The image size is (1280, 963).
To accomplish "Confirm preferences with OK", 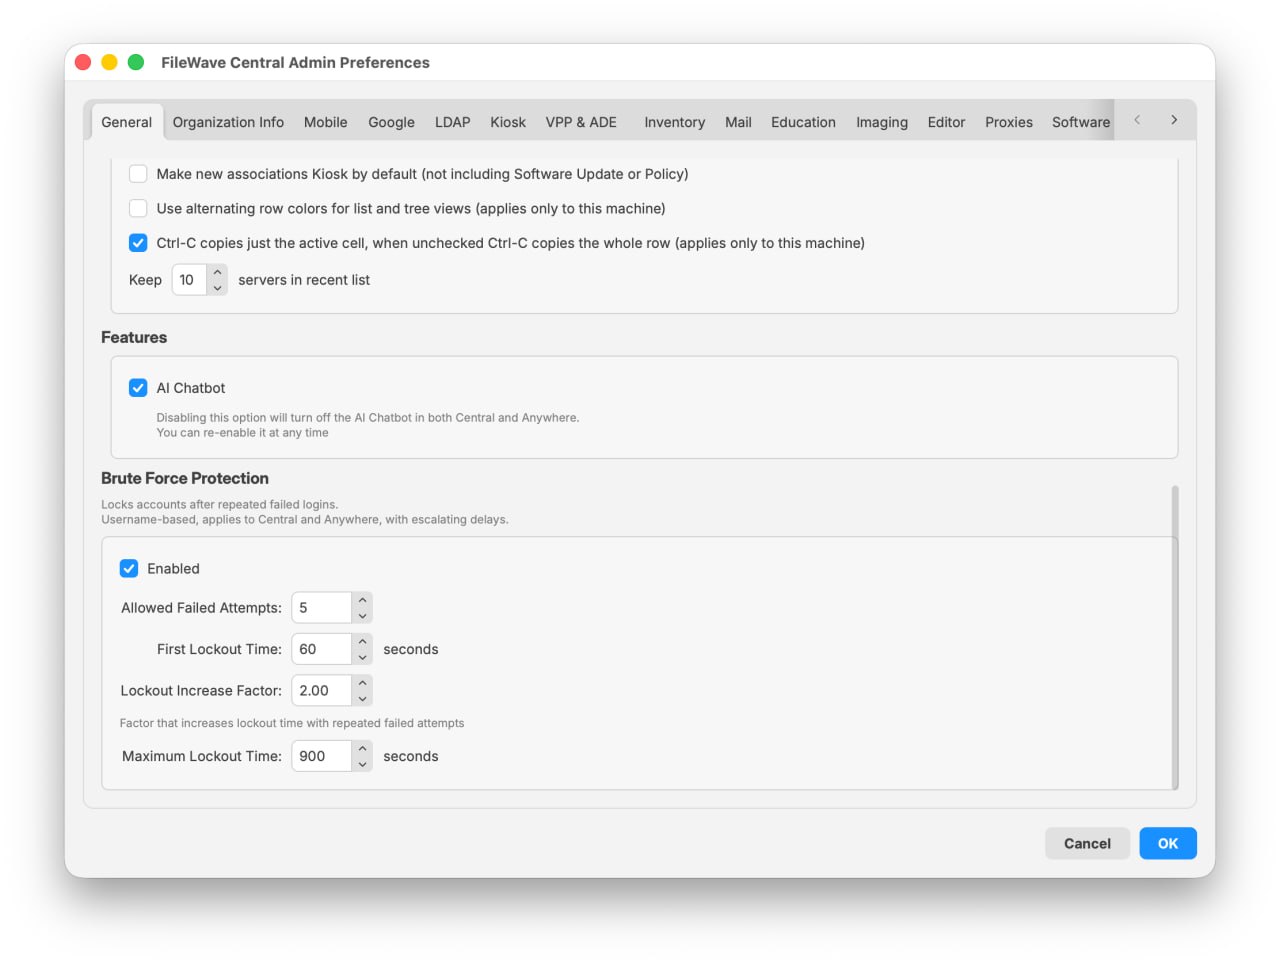I will click(x=1168, y=844).
